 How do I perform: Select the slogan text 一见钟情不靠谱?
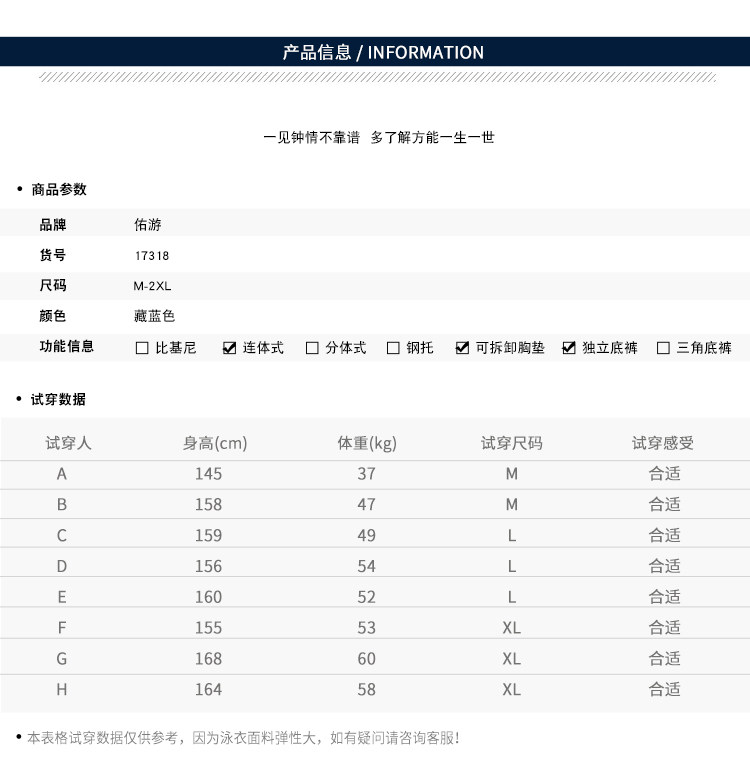(312, 138)
